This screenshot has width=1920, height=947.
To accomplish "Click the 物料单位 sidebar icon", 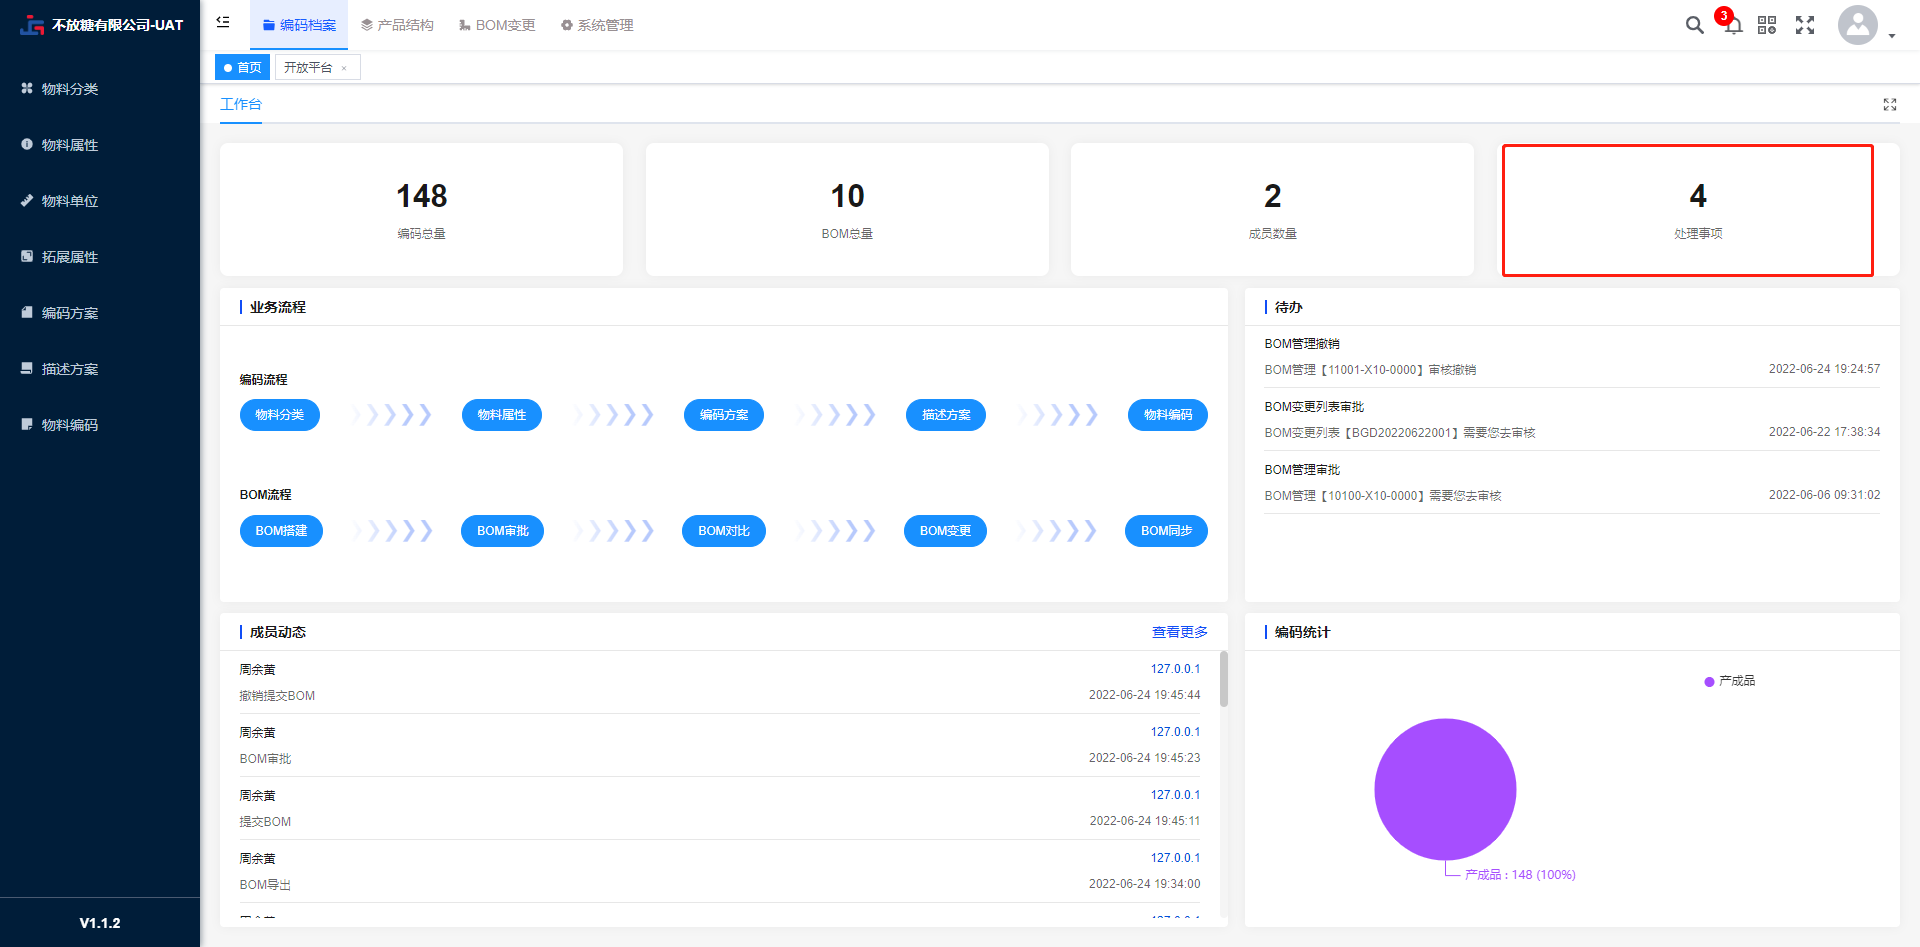I will [x=27, y=200].
